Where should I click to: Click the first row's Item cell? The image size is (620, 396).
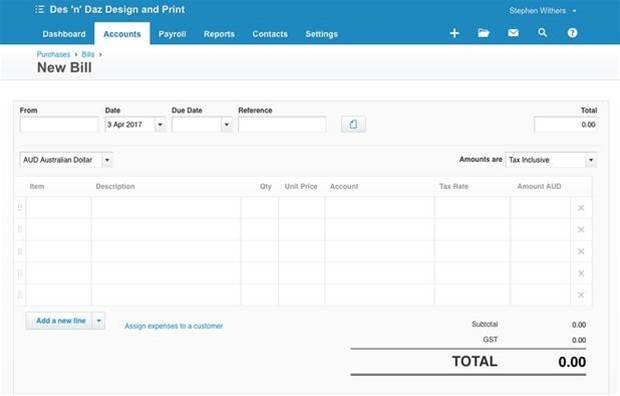pyautogui.click(x=59, y=208)
